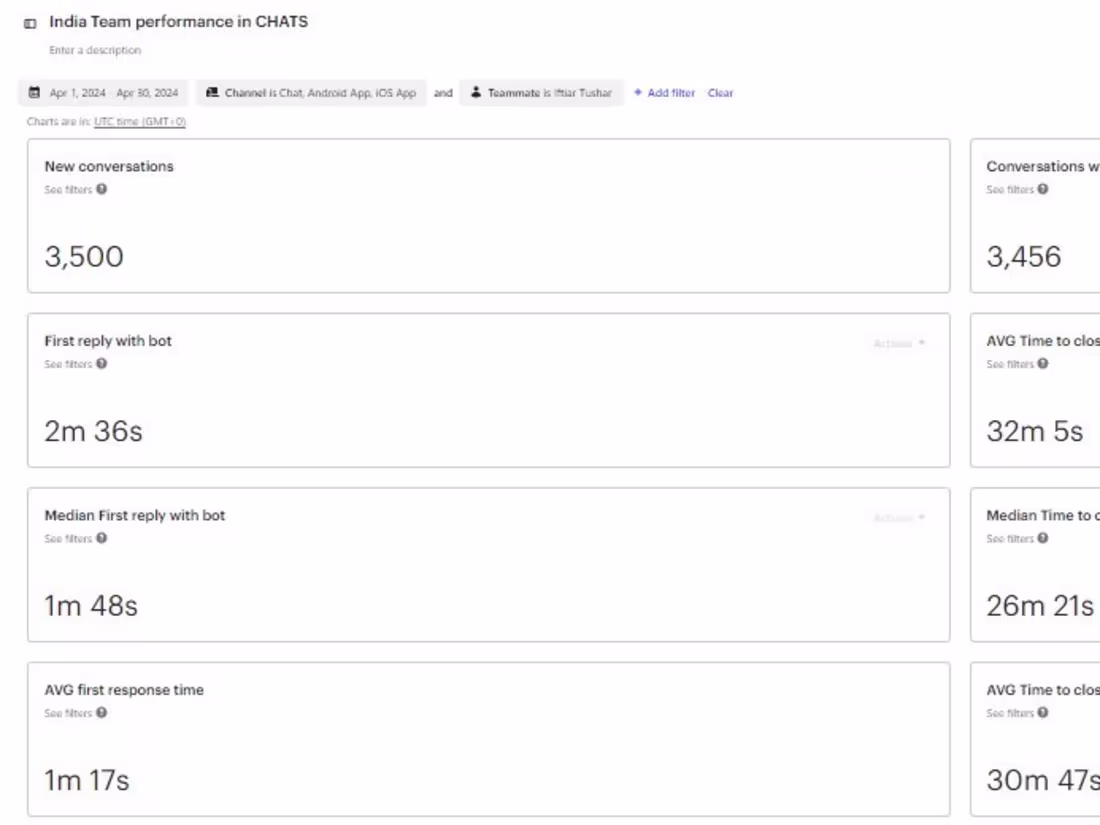Click calendar icon in date range filter

(34, 92)
